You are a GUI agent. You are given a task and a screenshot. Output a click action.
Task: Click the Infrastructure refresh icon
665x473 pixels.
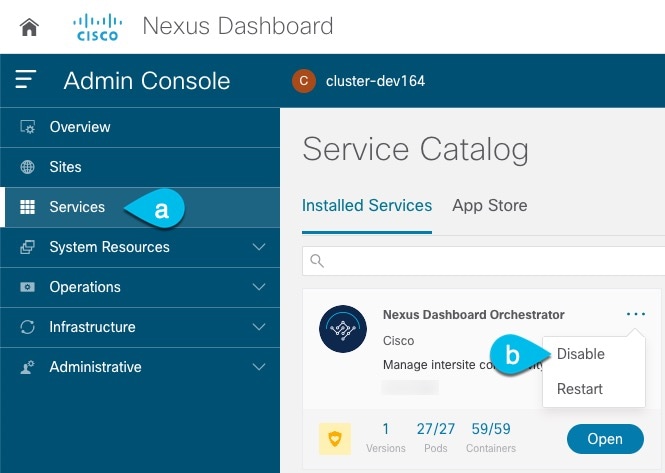[28, 327]
